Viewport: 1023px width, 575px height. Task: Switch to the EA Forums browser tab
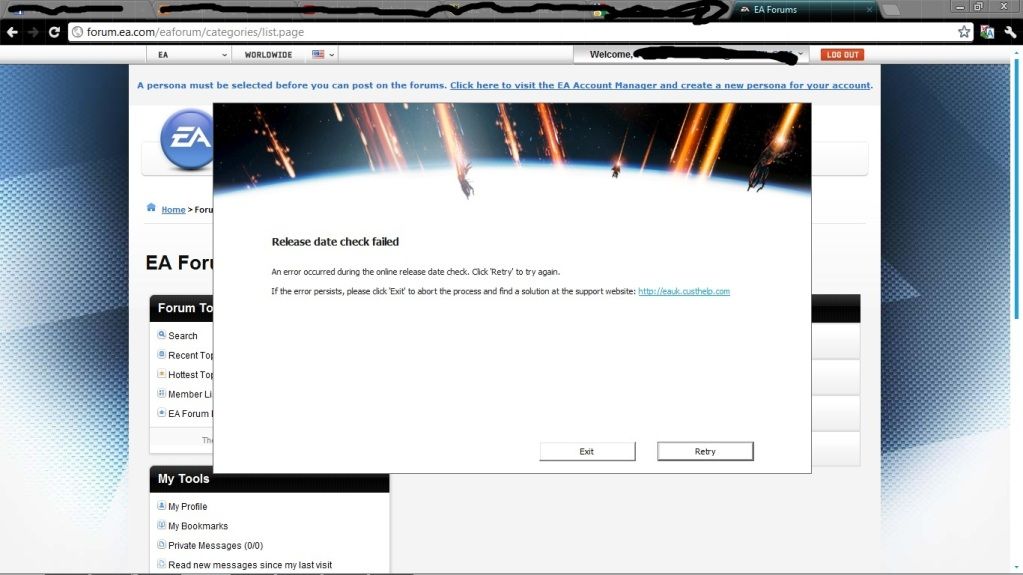click(x=799, y=10)
